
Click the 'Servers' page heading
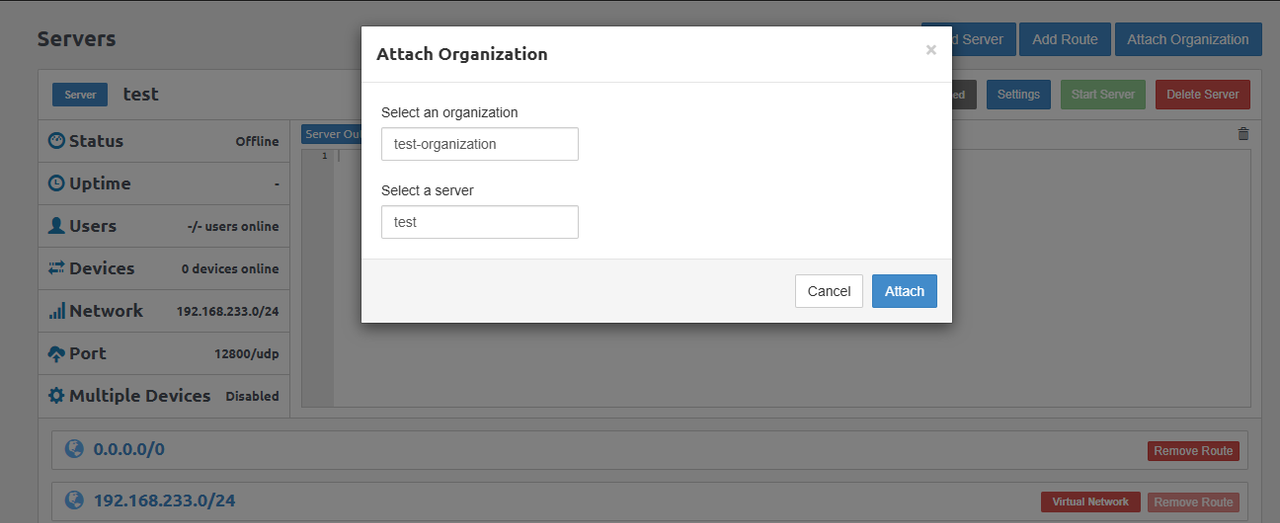pos(77,39)
